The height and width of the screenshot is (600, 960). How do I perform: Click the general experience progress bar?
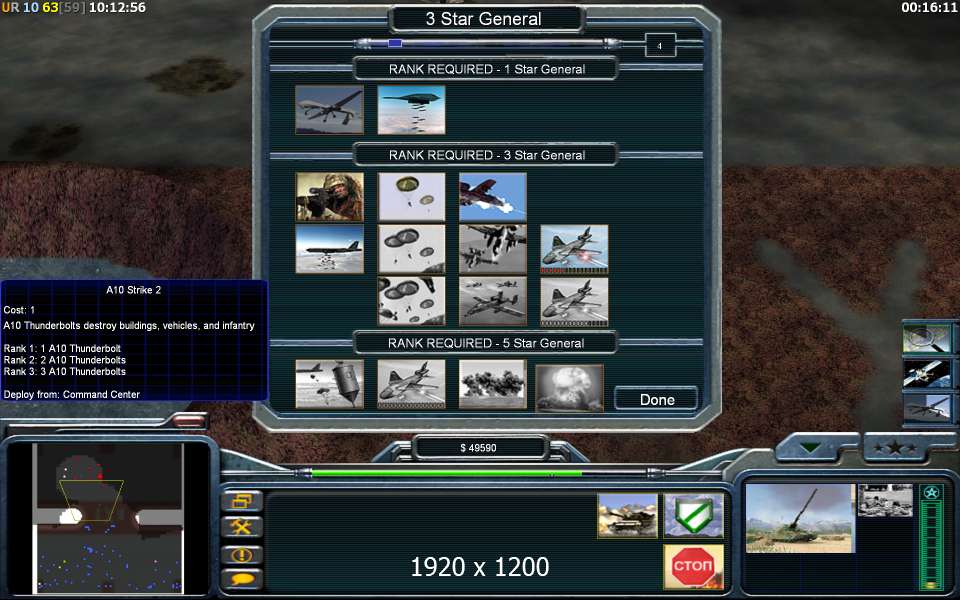[x=488, y=43]
